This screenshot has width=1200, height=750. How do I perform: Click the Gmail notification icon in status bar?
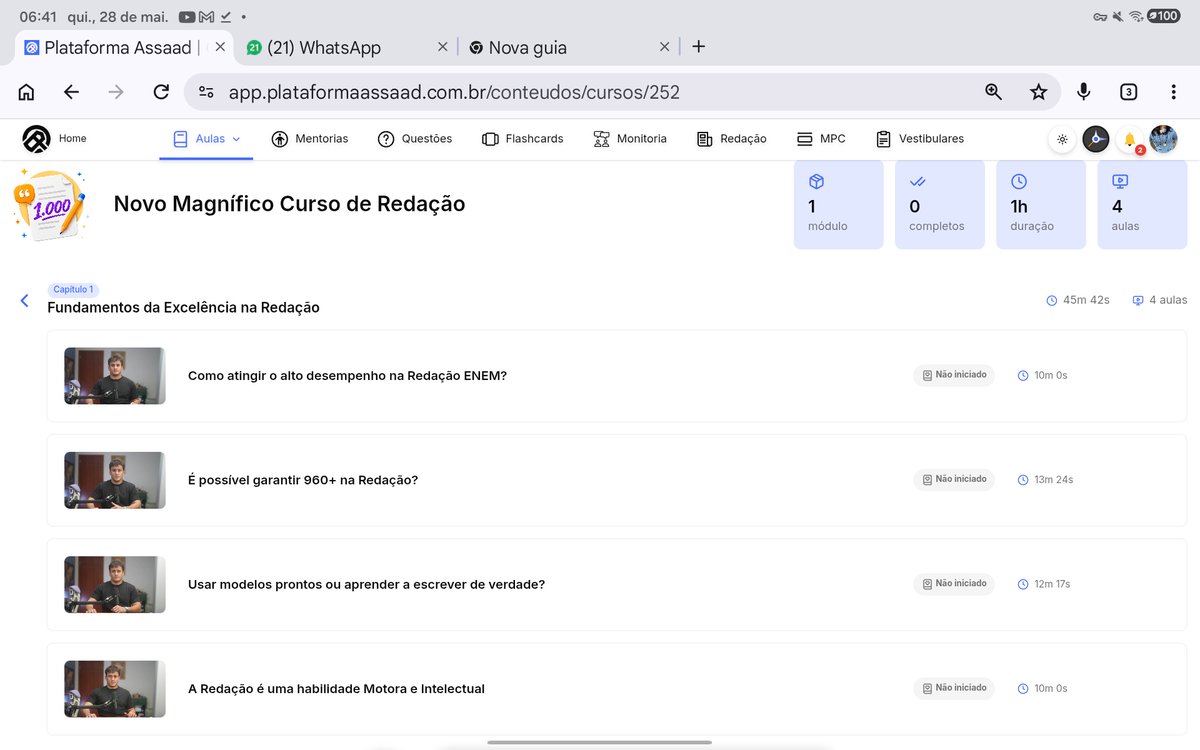click(207, 17)
